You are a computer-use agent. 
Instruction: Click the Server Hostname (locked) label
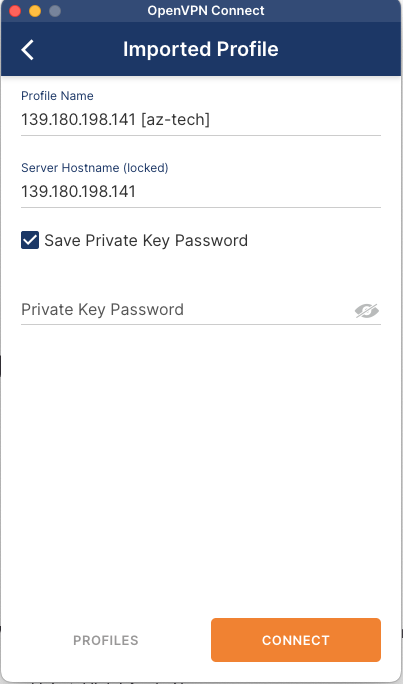pyautogui.click(x=95, y=168)
